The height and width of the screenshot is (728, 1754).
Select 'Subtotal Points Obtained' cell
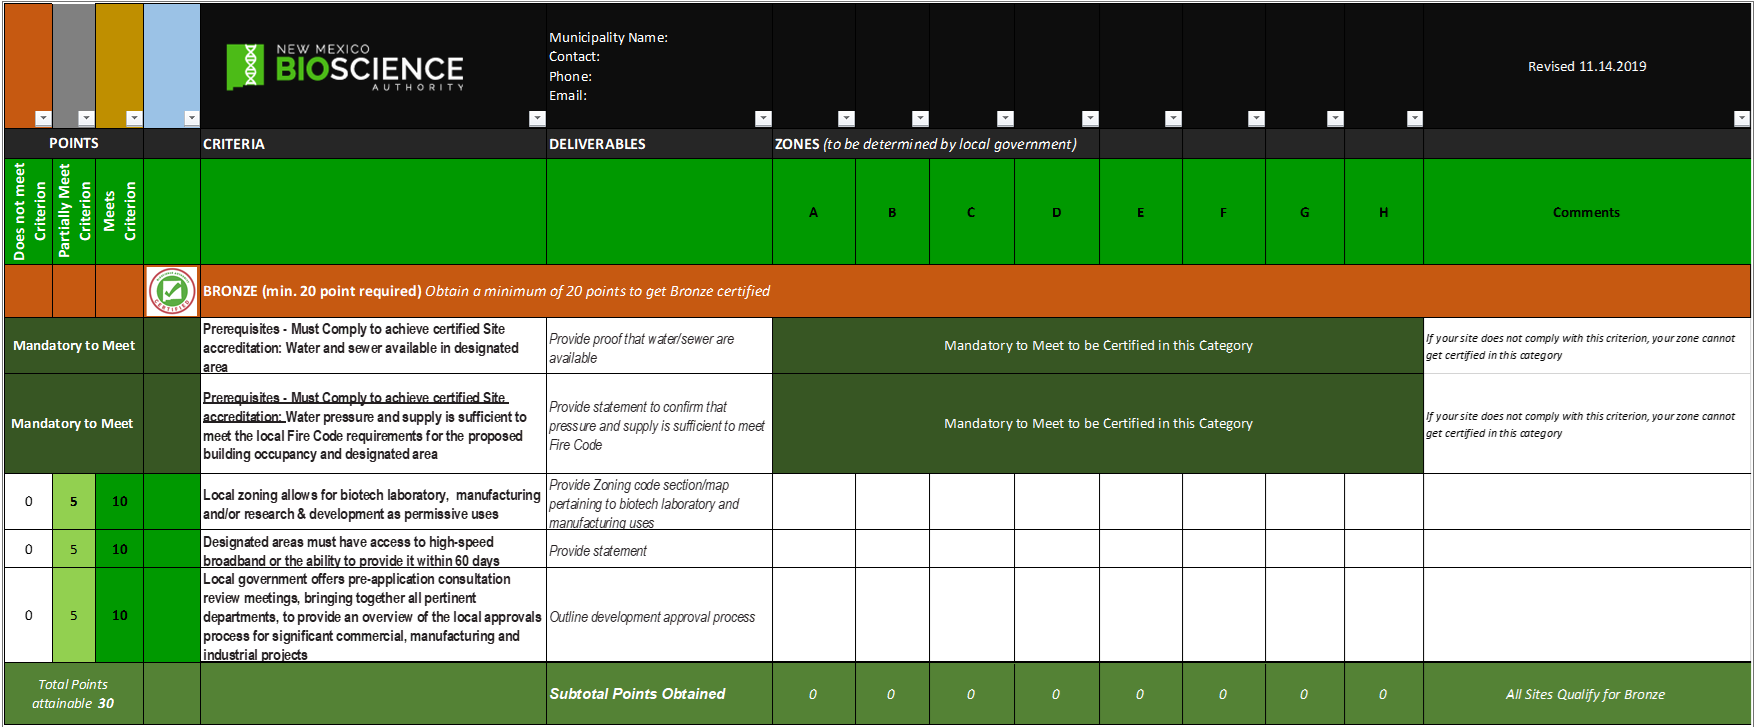pos(659,693)
